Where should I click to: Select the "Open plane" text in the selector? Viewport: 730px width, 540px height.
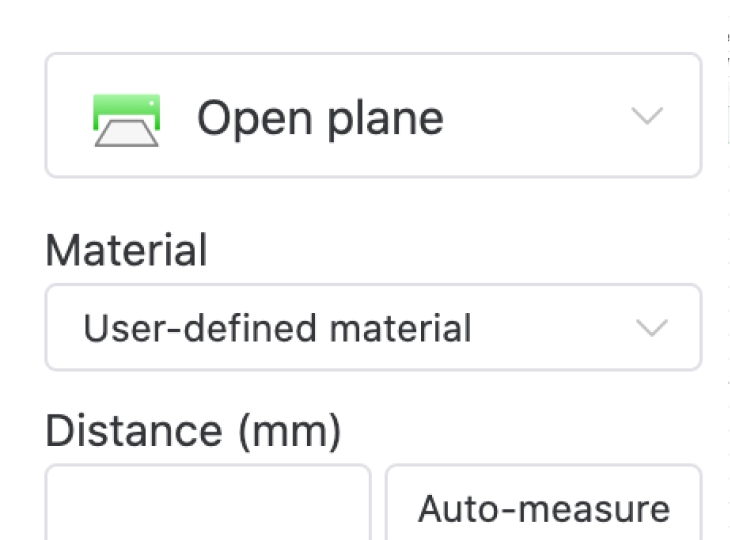(320, 118)
